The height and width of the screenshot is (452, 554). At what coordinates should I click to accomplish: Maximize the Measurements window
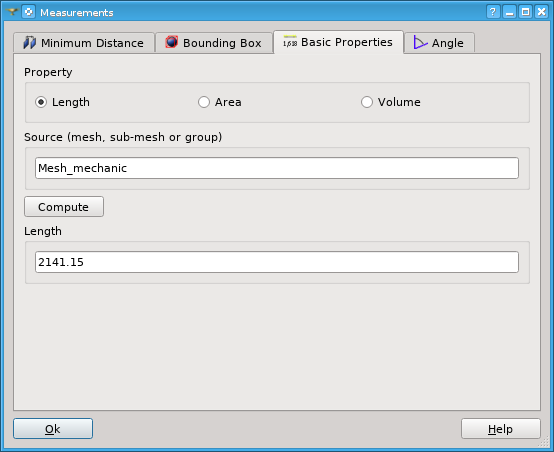525,12
